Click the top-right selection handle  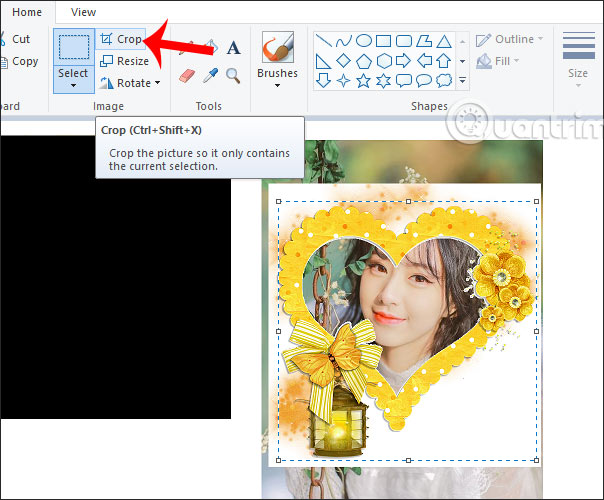(x=537, y=201)
